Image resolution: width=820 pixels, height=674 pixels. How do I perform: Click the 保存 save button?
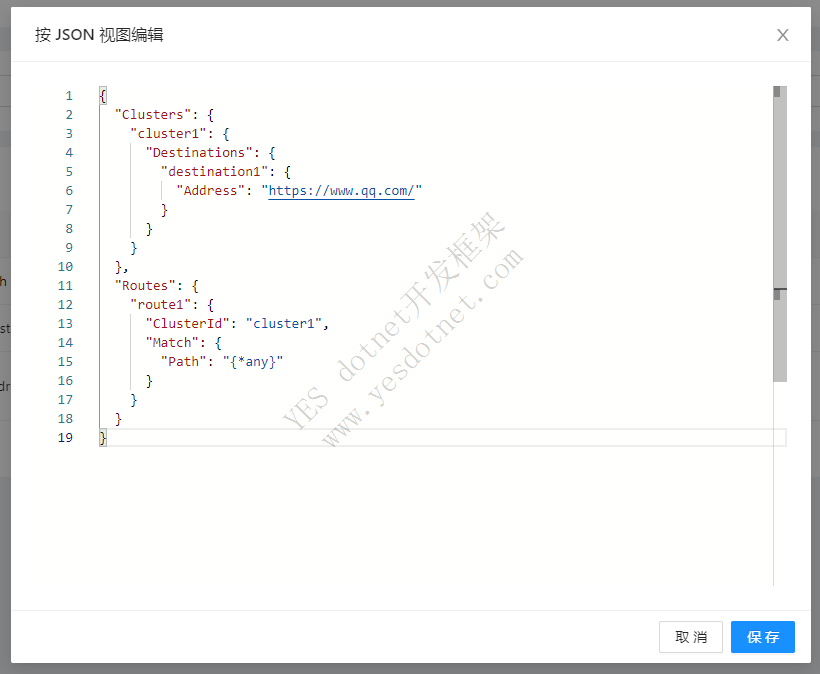762,636
